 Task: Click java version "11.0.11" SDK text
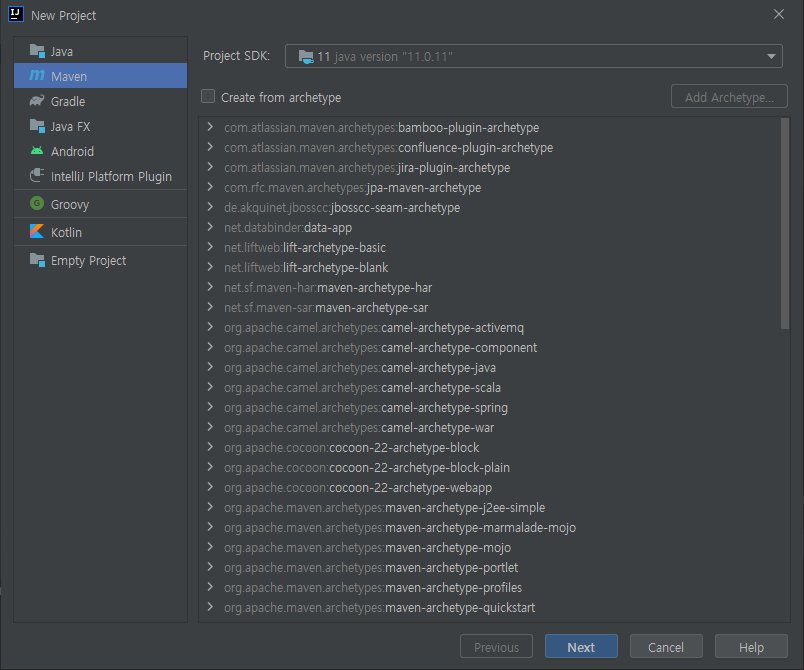pyautogui.click(x=394, y=56)
